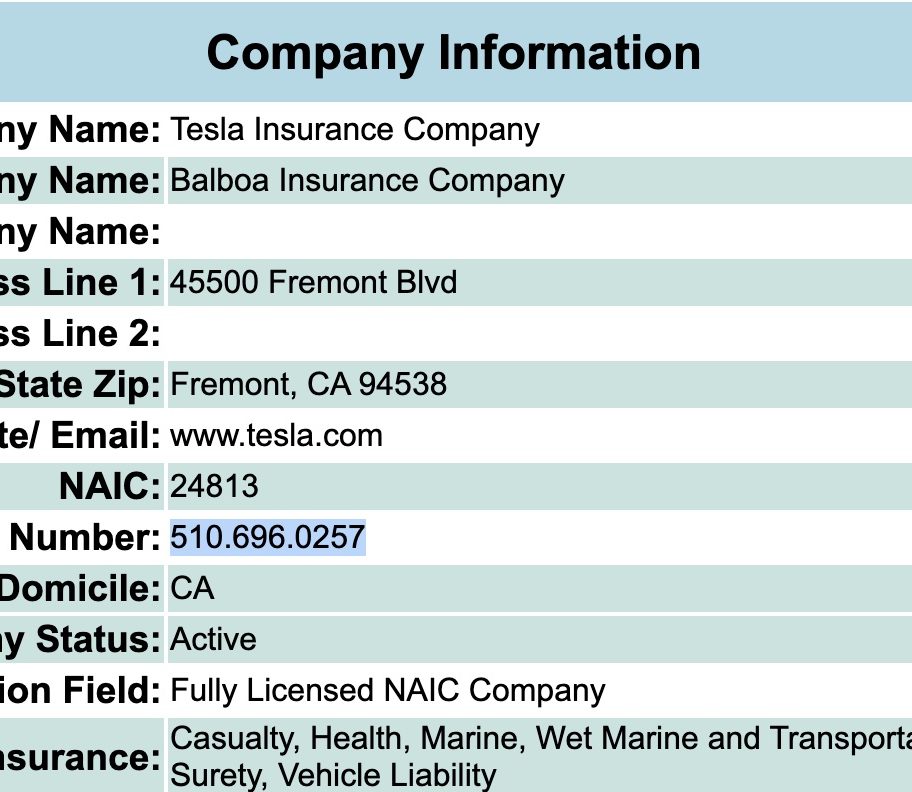
Task: Click the Active status value
Action: click(x=213, y=640)
